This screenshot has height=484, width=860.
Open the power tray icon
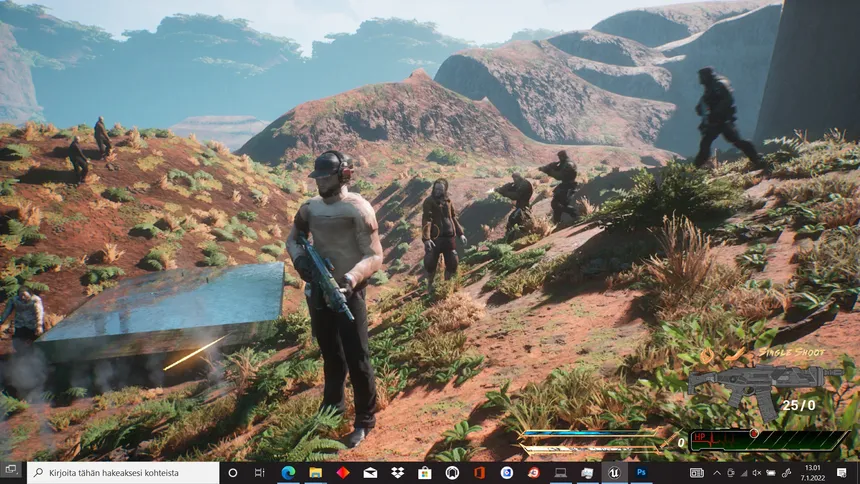[x=771, y=473]
